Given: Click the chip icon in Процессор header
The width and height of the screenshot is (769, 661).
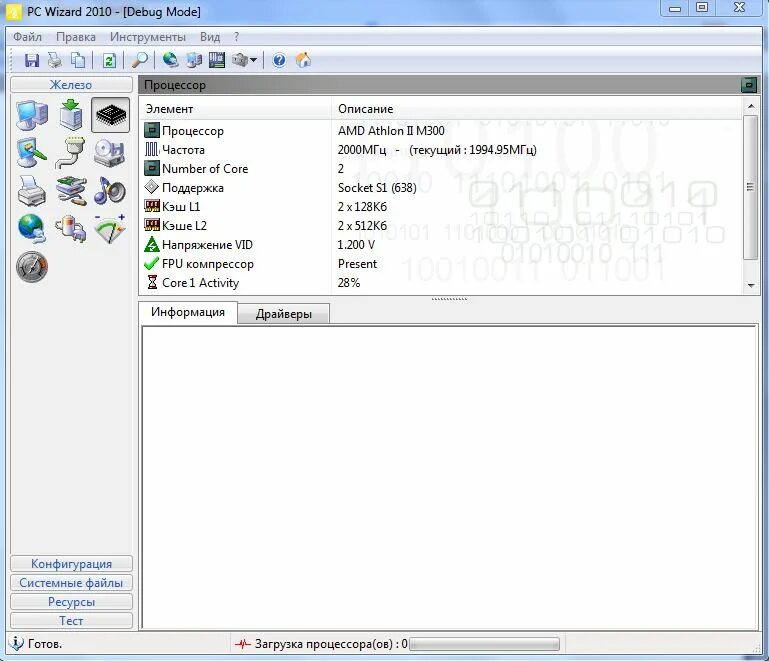Looking at the screenshot, I should [749, 85].
